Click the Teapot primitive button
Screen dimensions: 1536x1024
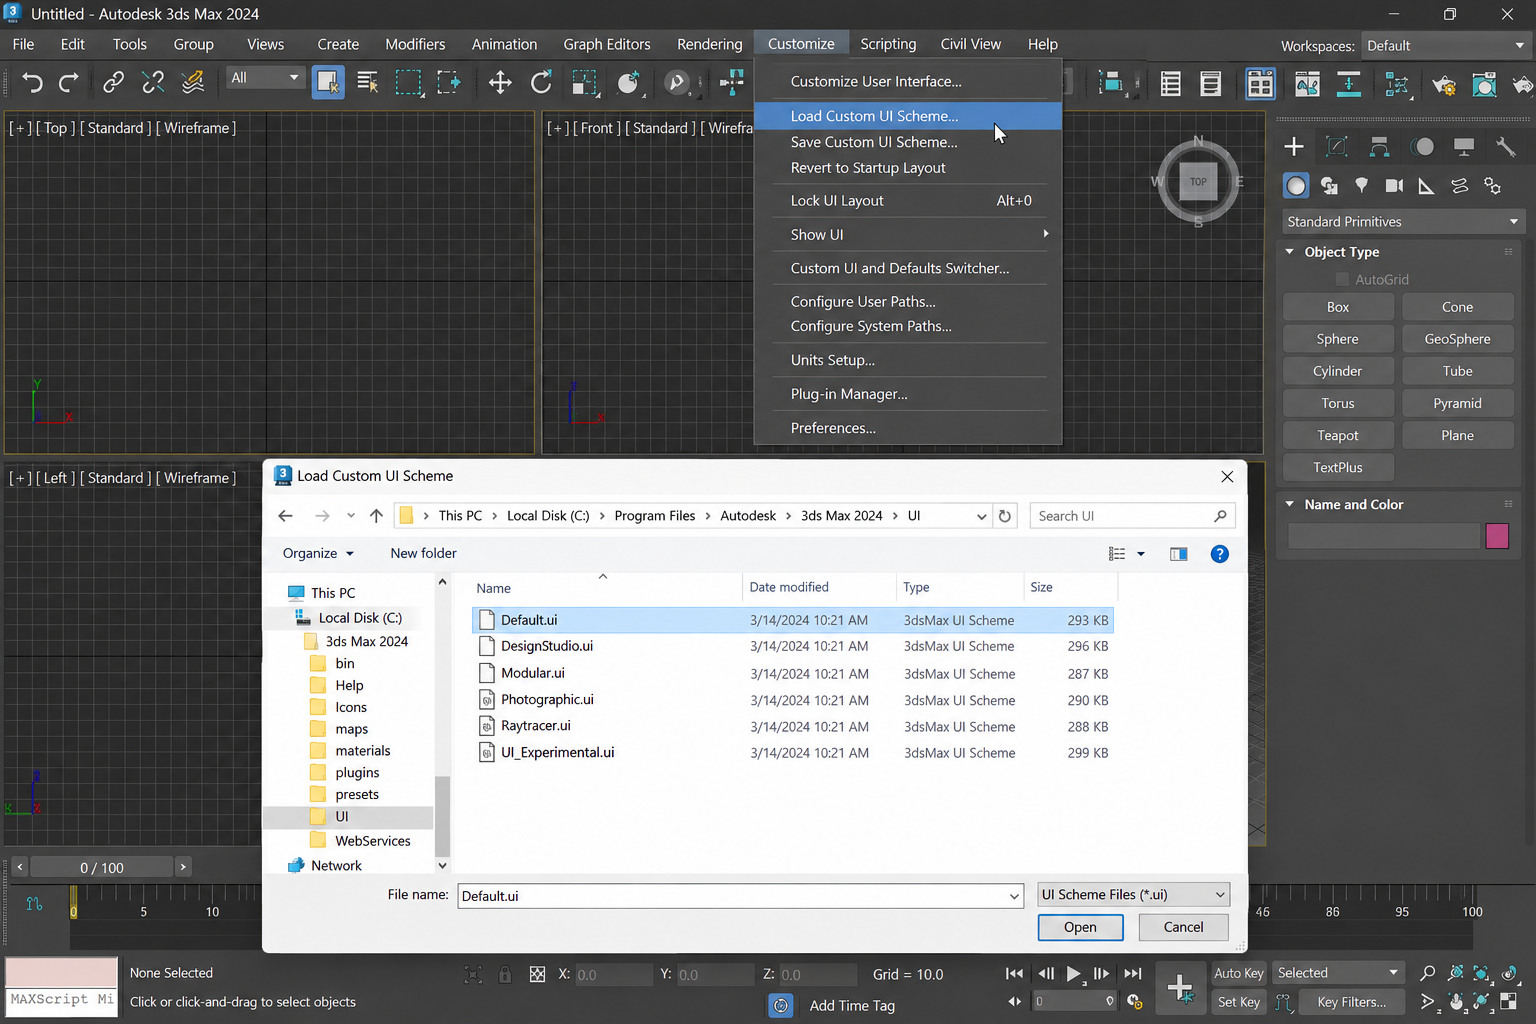1337,436
